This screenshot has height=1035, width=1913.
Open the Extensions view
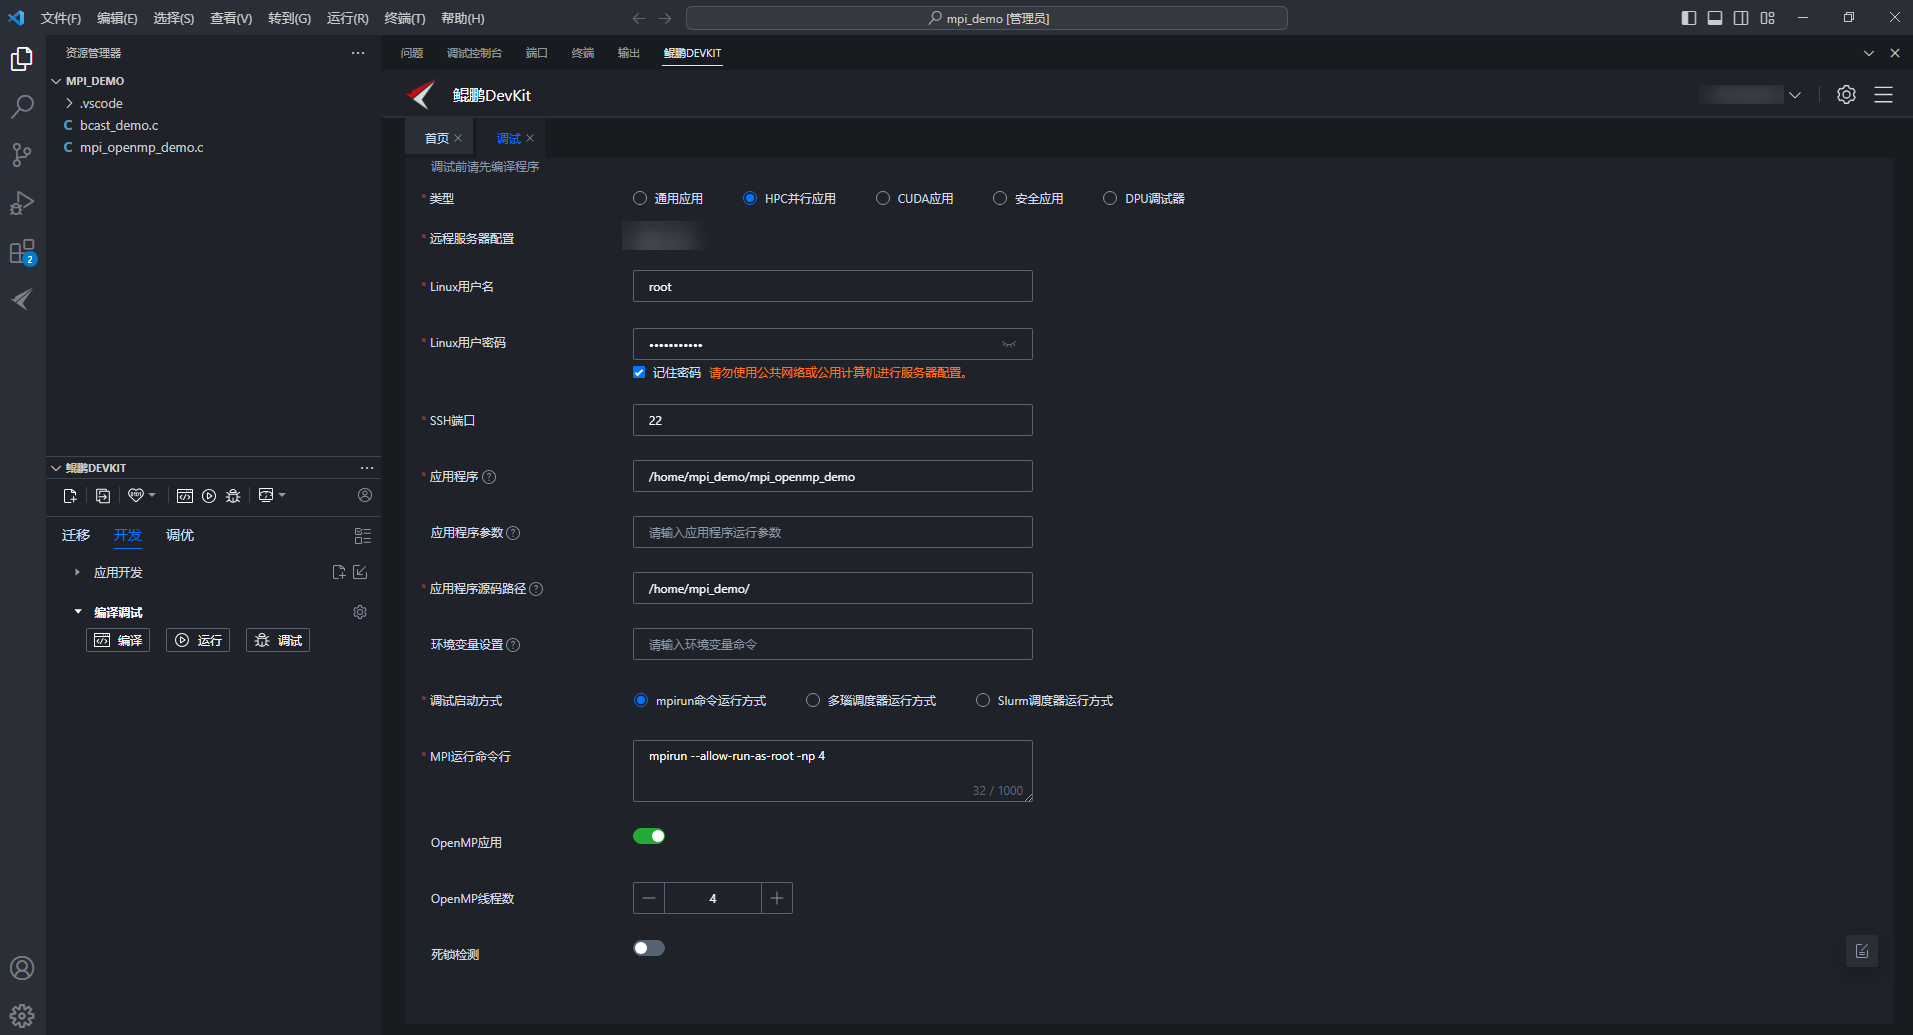[22, 251]
